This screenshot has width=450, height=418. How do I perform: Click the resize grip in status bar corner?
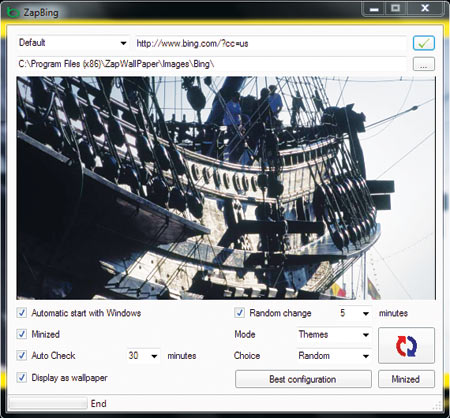(437, 405)
